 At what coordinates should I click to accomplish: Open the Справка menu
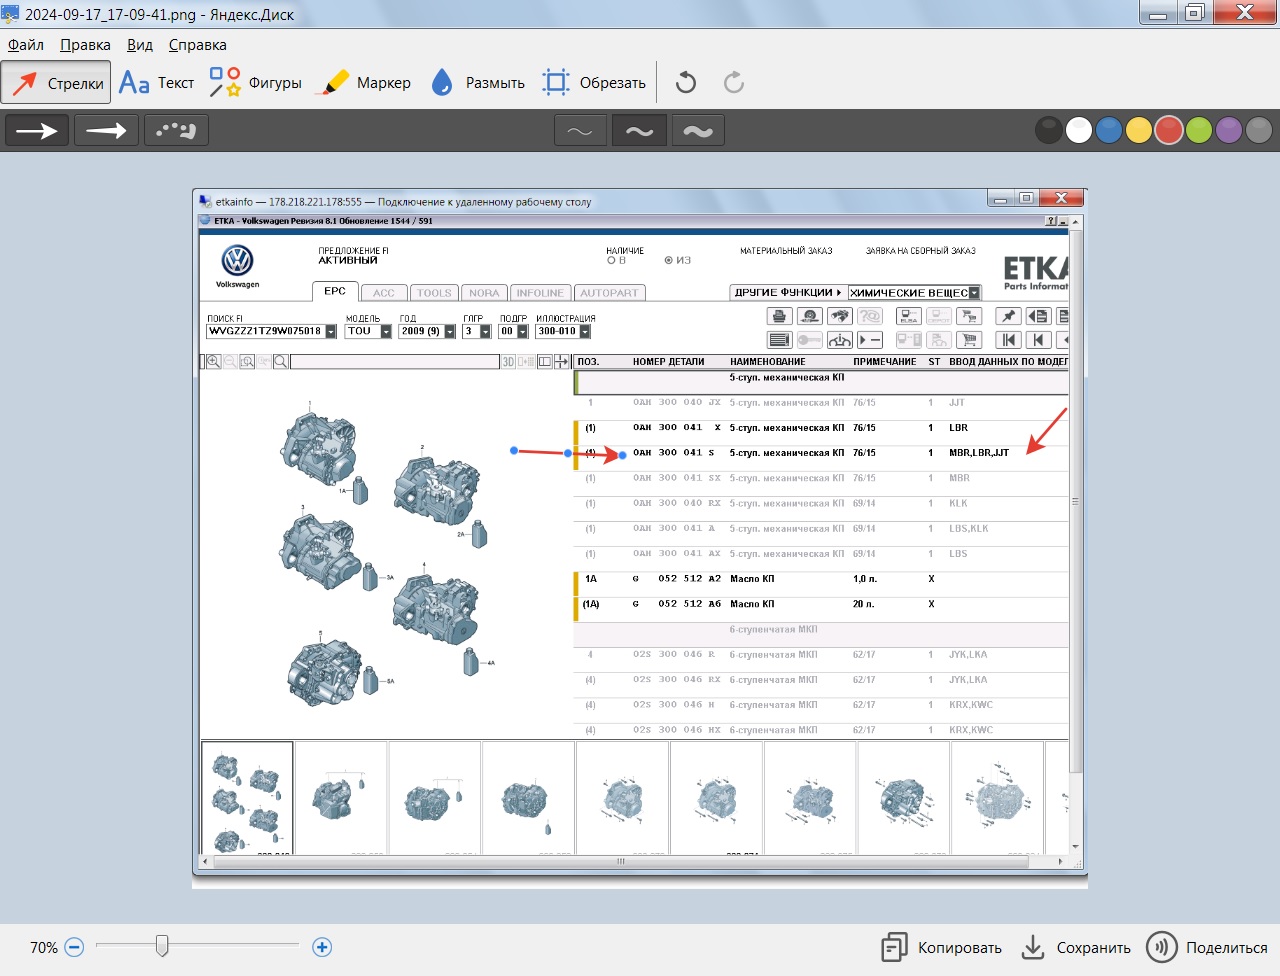(197, 45)
